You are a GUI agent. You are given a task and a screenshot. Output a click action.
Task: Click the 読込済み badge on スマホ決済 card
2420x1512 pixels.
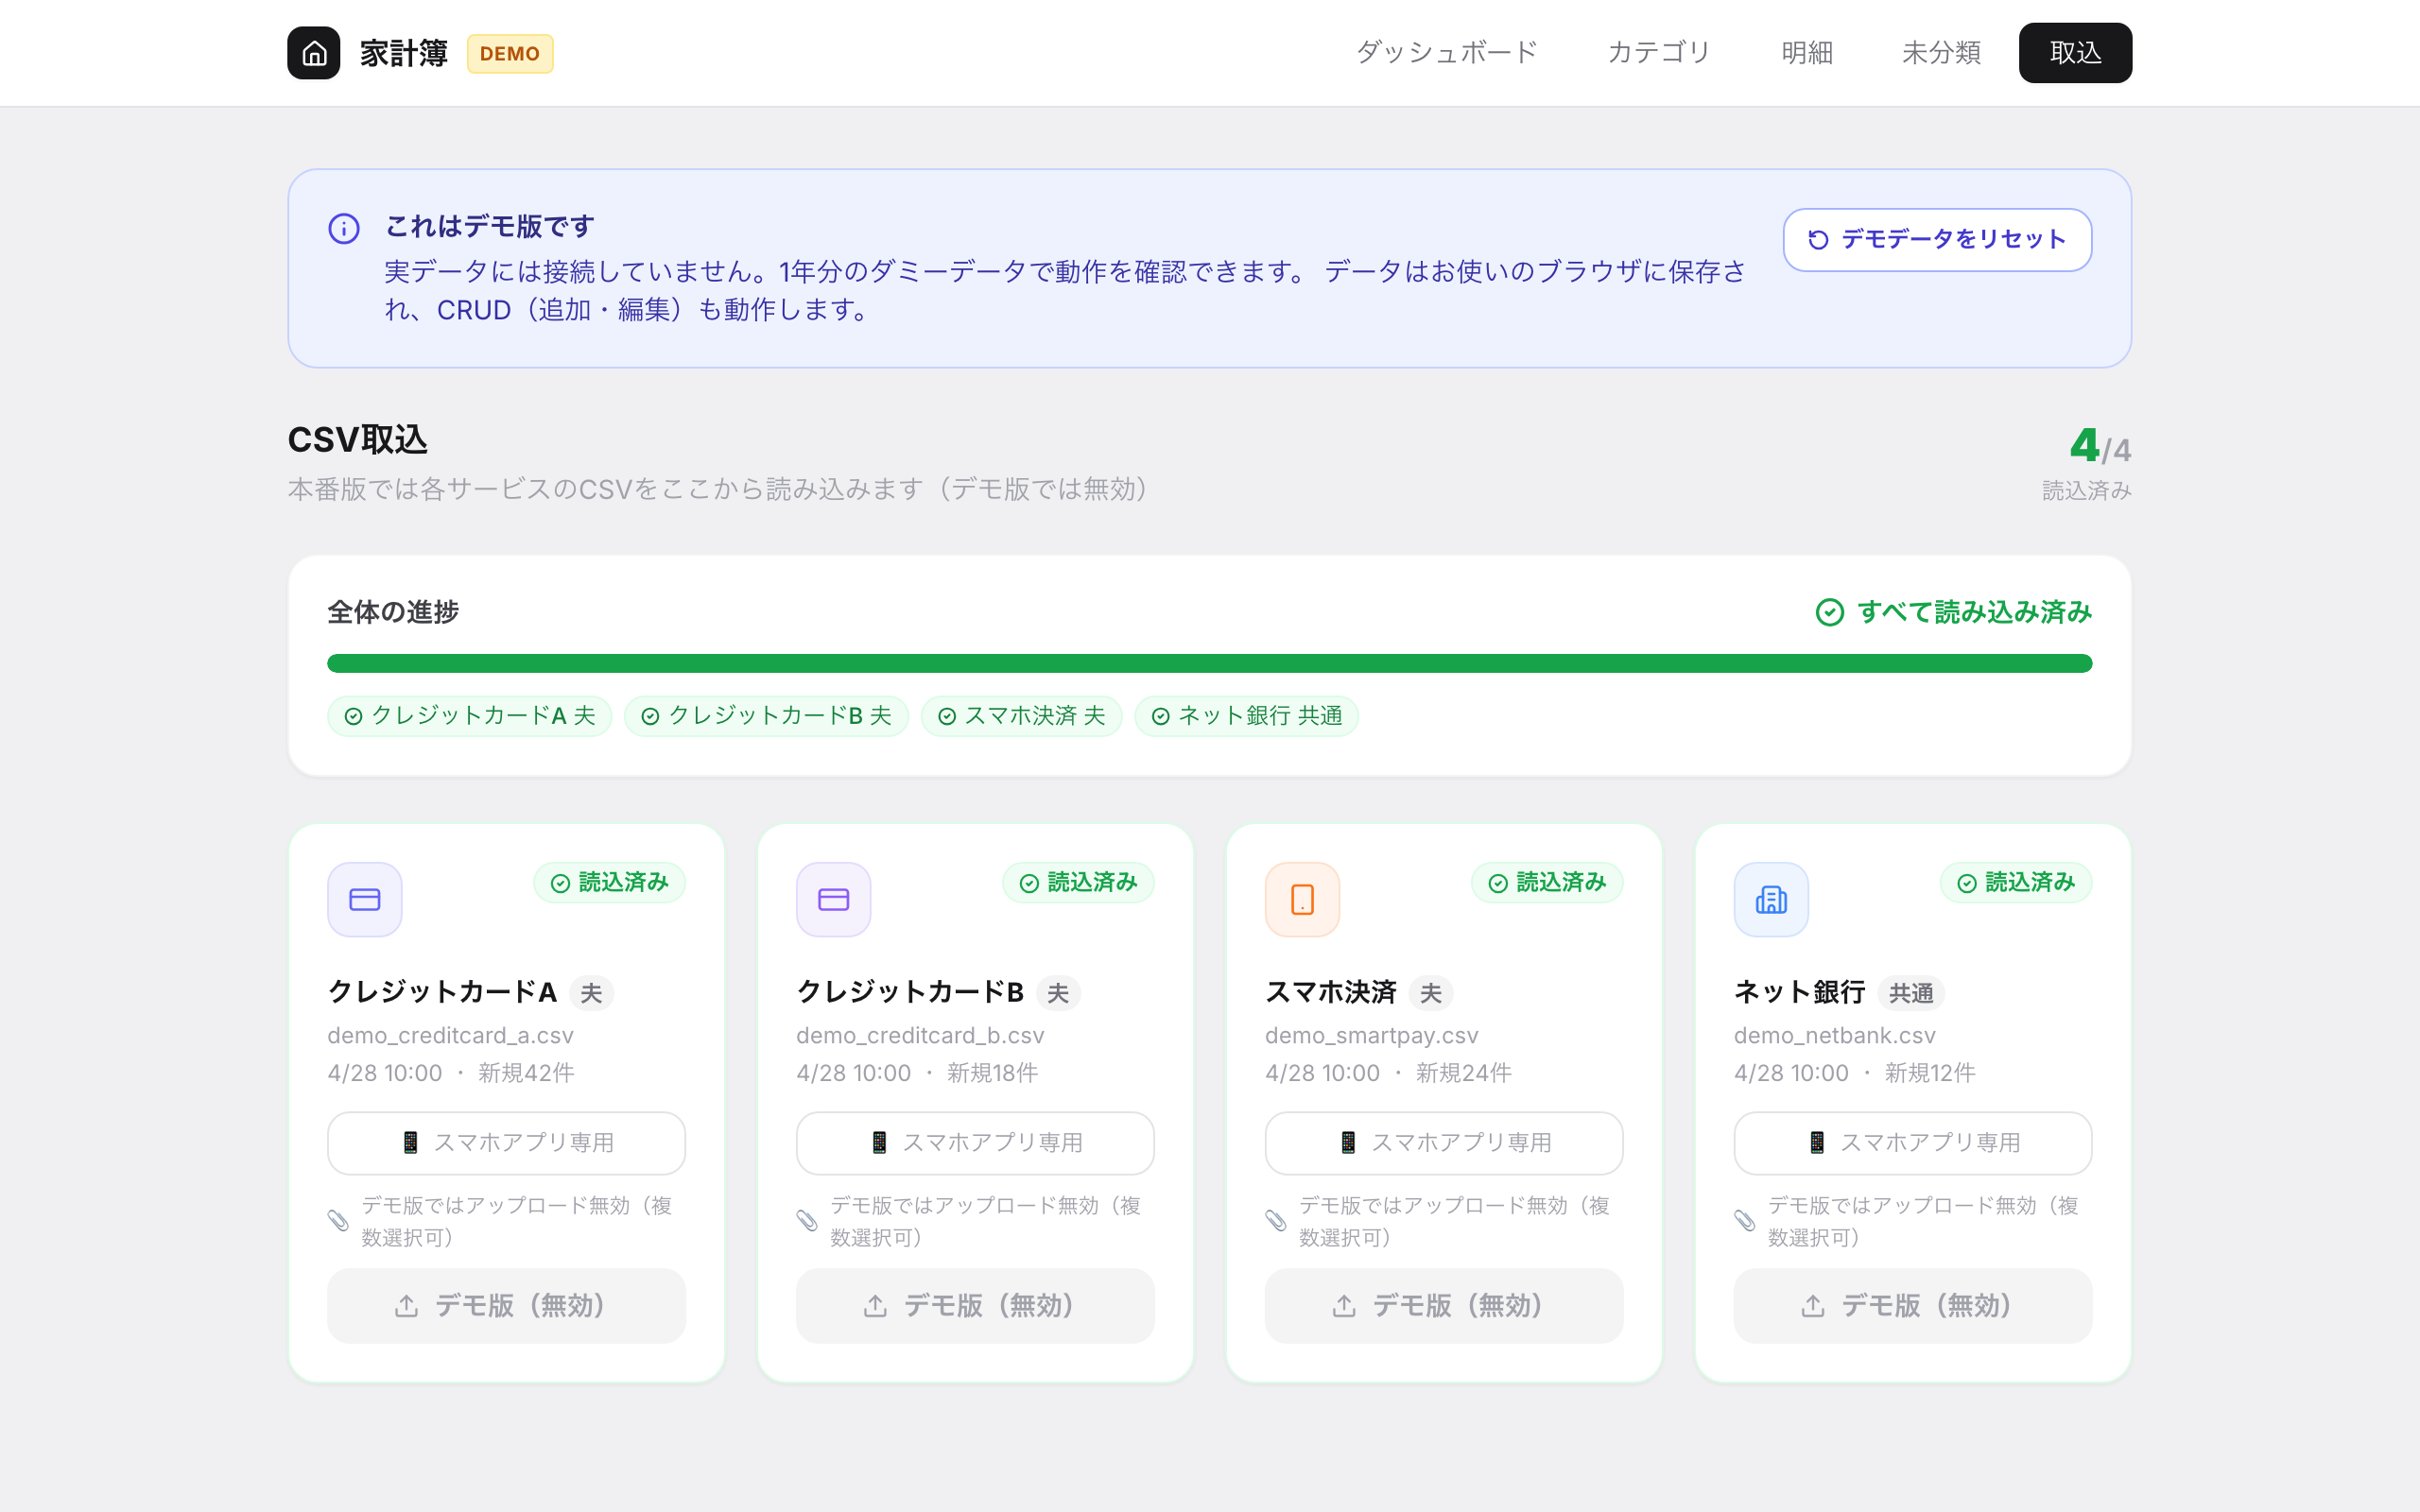pyautogui.click(x=1547, y=883)
